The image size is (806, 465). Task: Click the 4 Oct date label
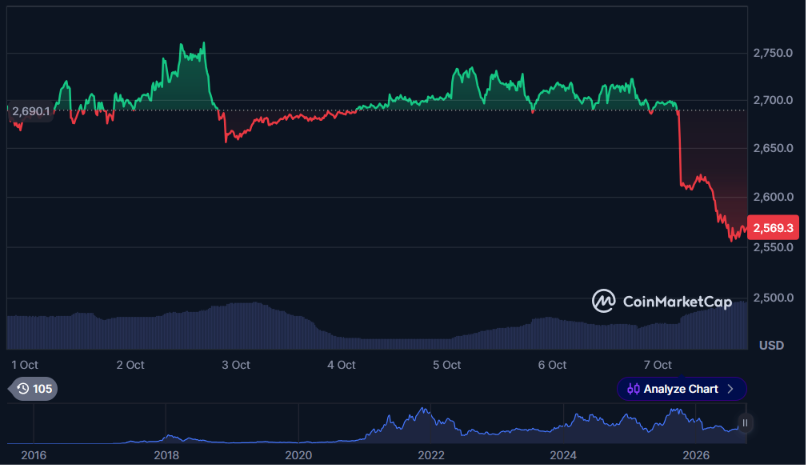click(x=341, y=365)
